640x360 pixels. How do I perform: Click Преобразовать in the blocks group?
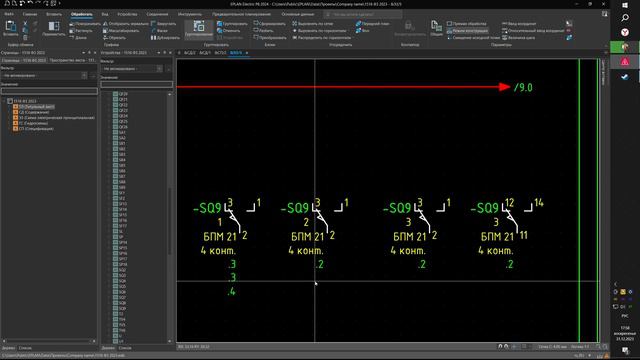point(270,38)
